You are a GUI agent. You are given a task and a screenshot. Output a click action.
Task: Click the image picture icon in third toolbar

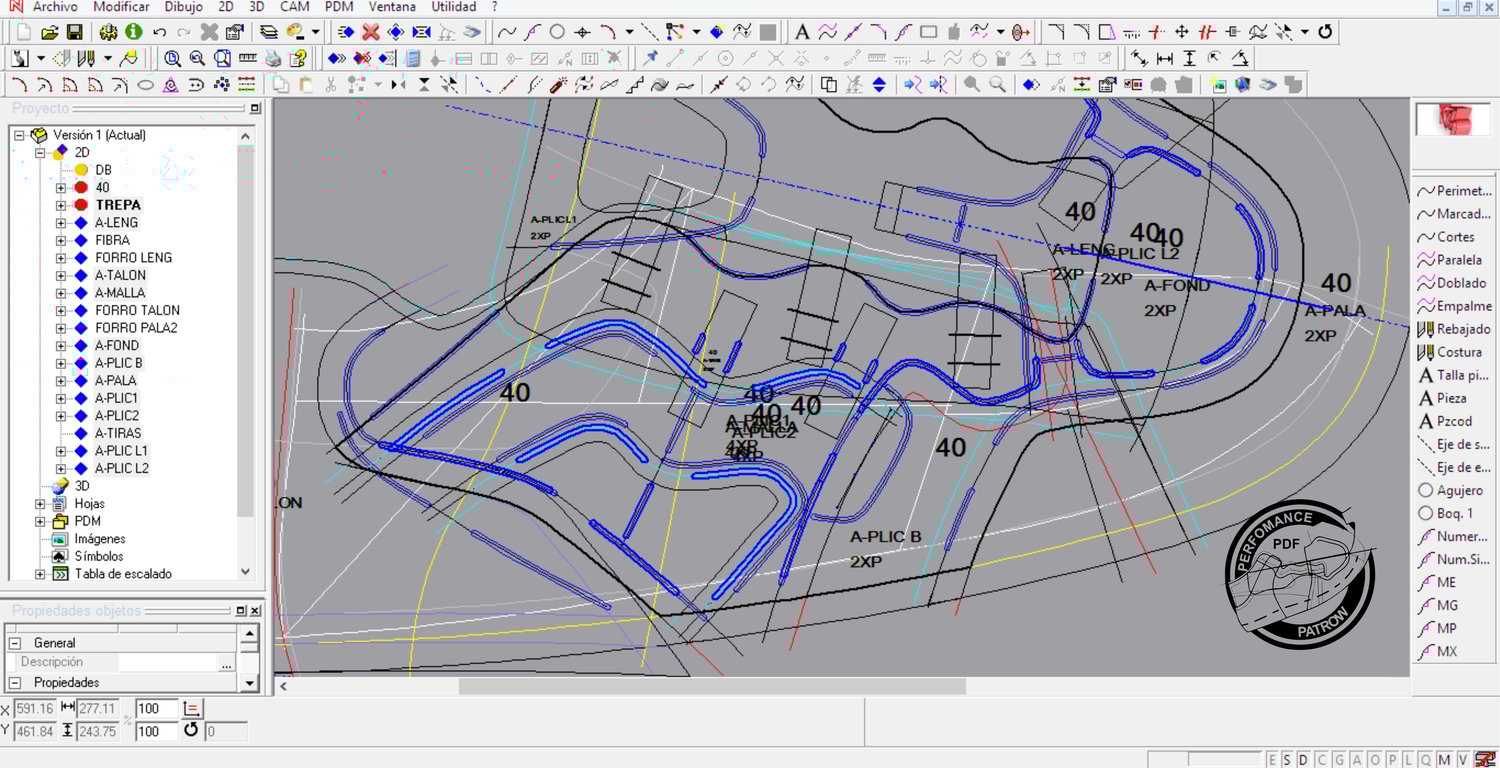tap(1217, 85)
